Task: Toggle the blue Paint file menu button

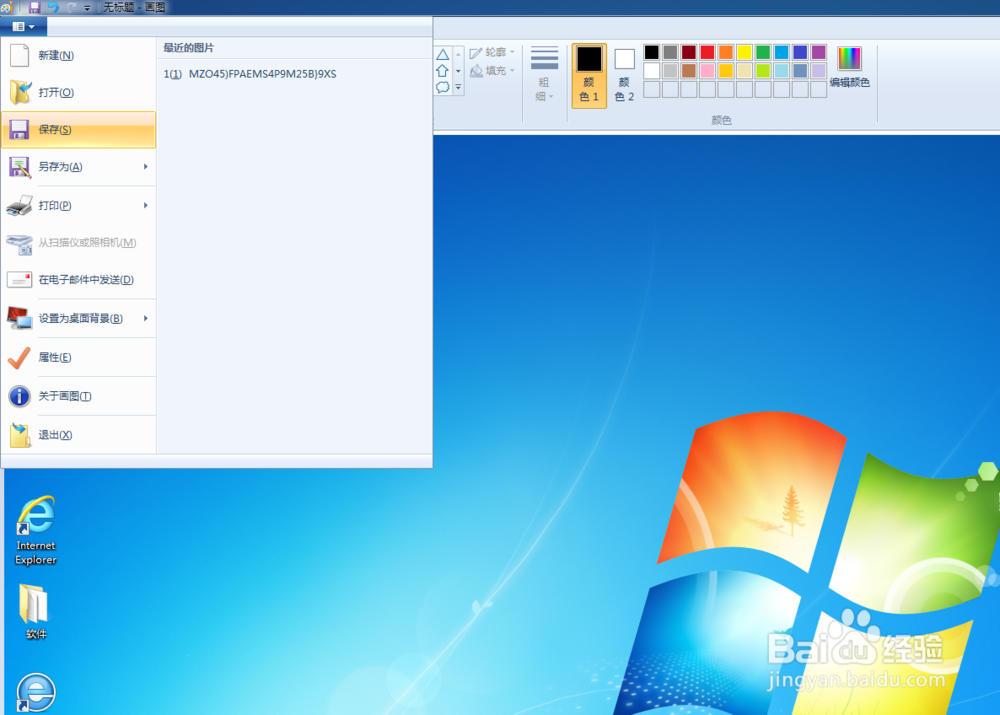Action: [x=24, y=26]
